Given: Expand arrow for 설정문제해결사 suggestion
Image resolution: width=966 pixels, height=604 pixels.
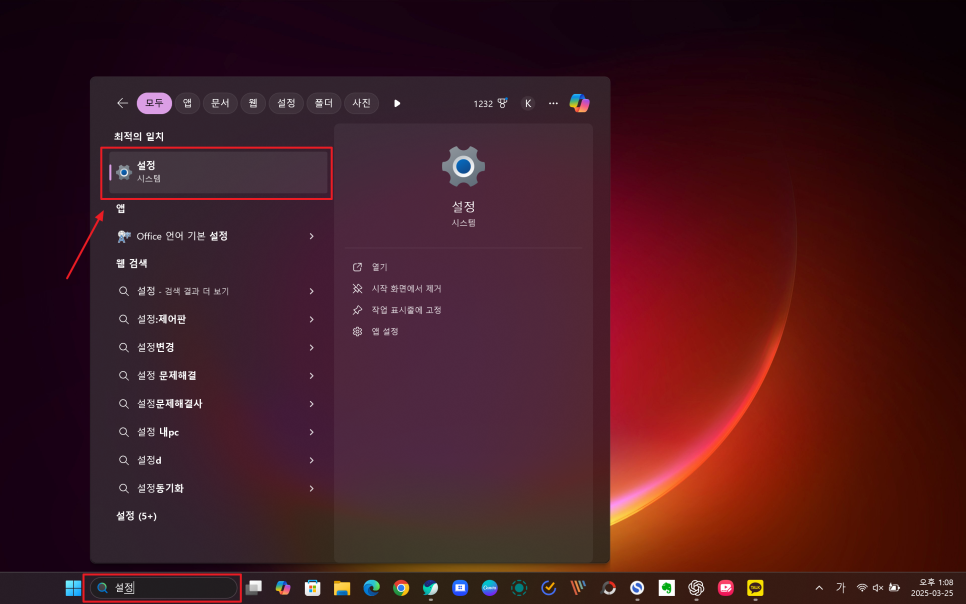Looking at the screenshot, I should tap(312, 404).
